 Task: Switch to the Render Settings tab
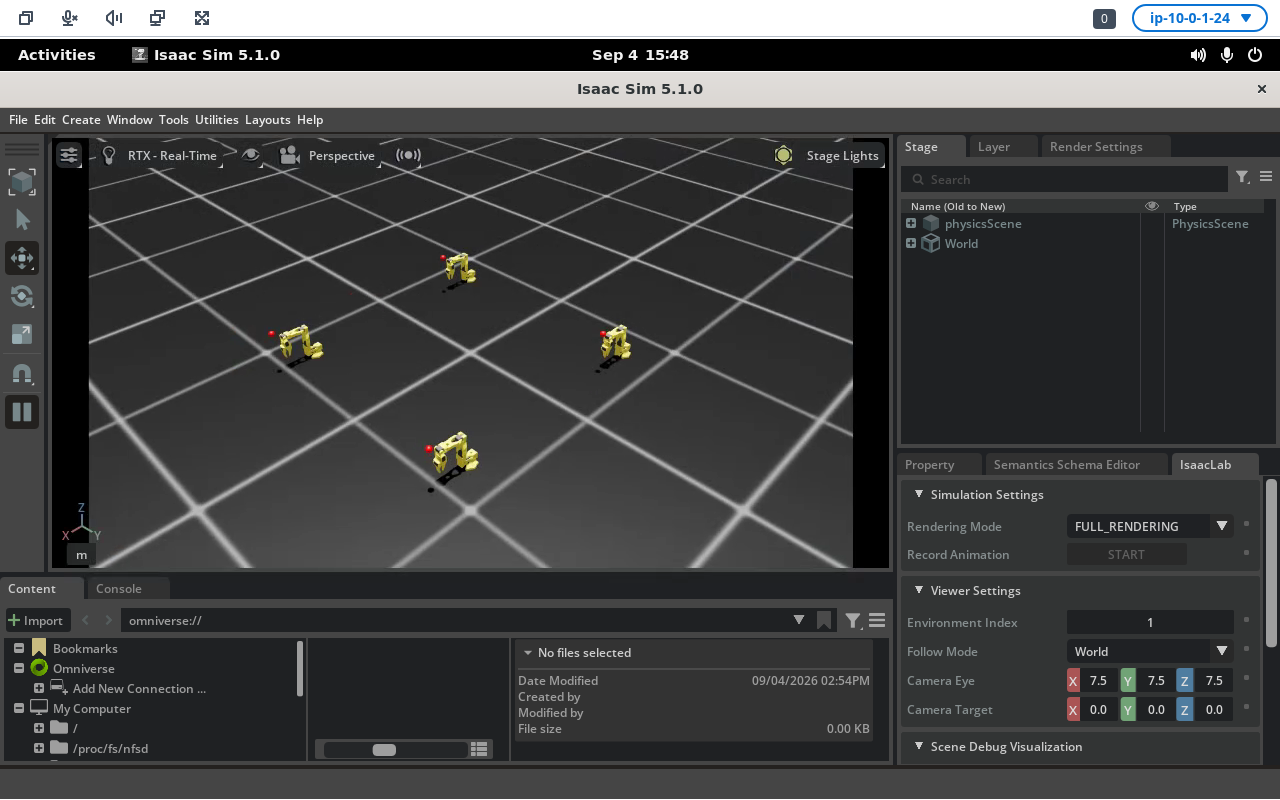coord(1096,146)
